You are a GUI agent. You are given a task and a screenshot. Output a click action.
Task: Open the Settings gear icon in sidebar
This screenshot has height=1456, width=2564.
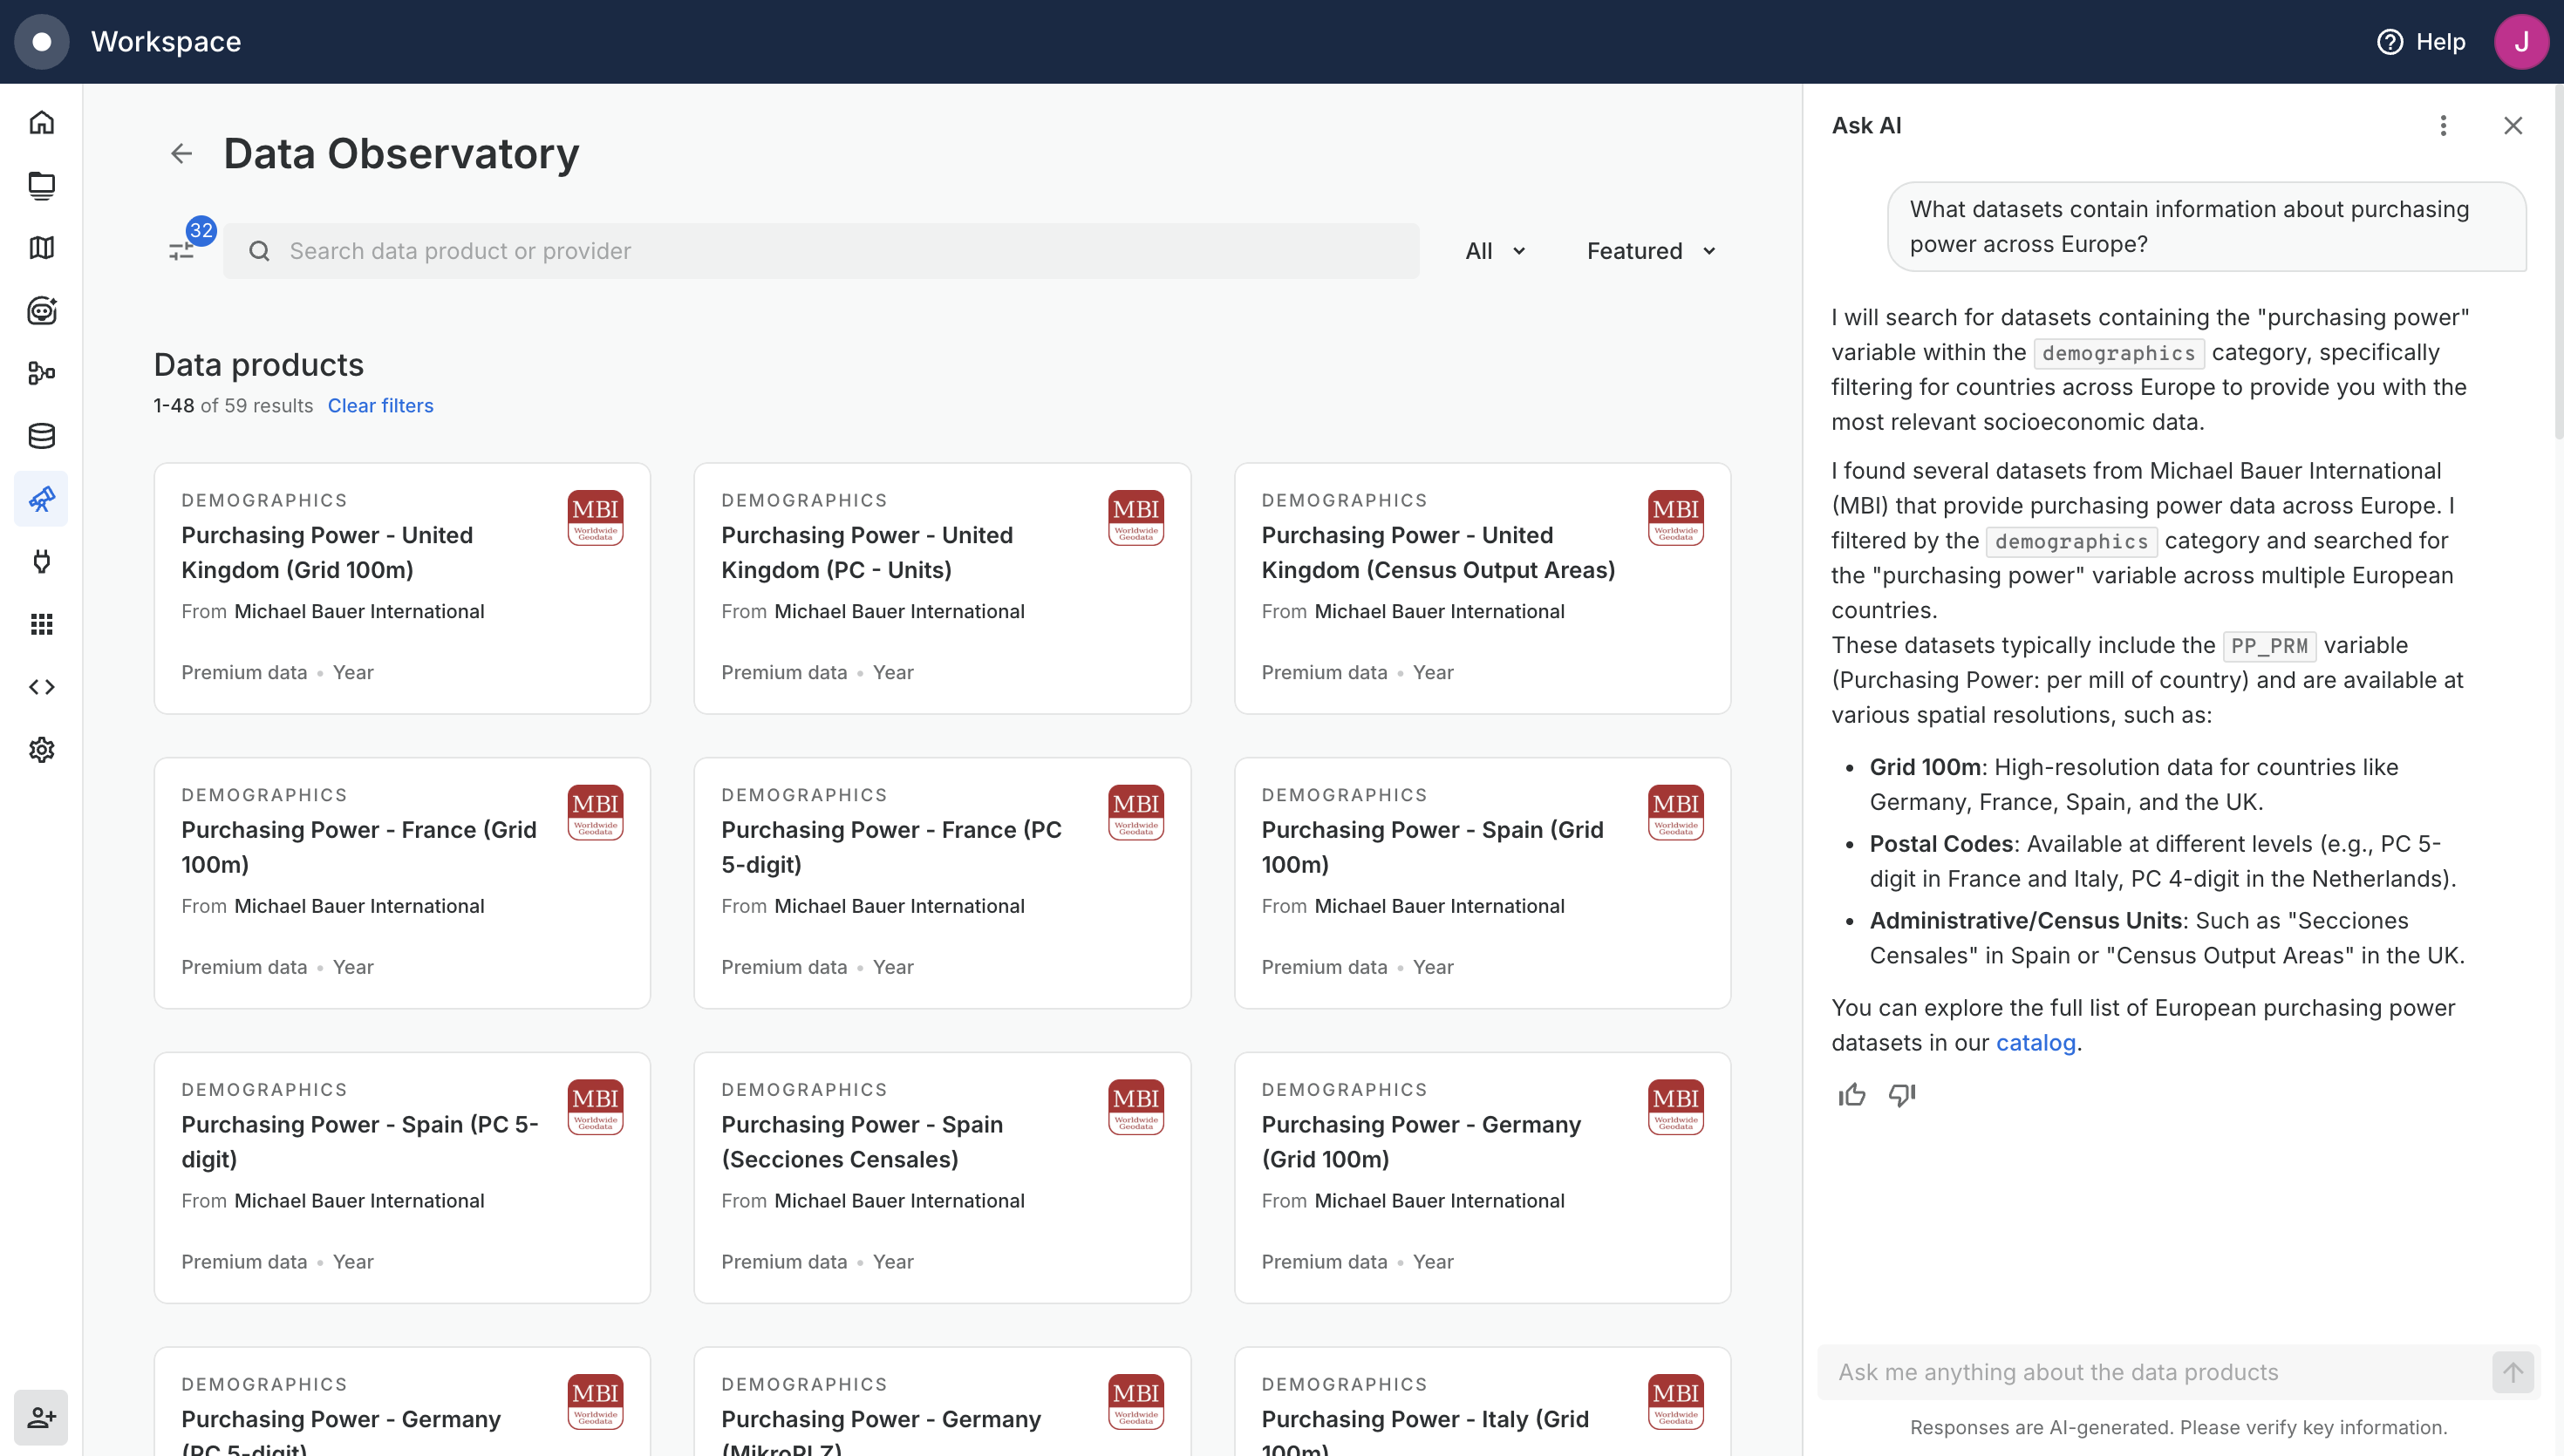[x=41, y=750]
